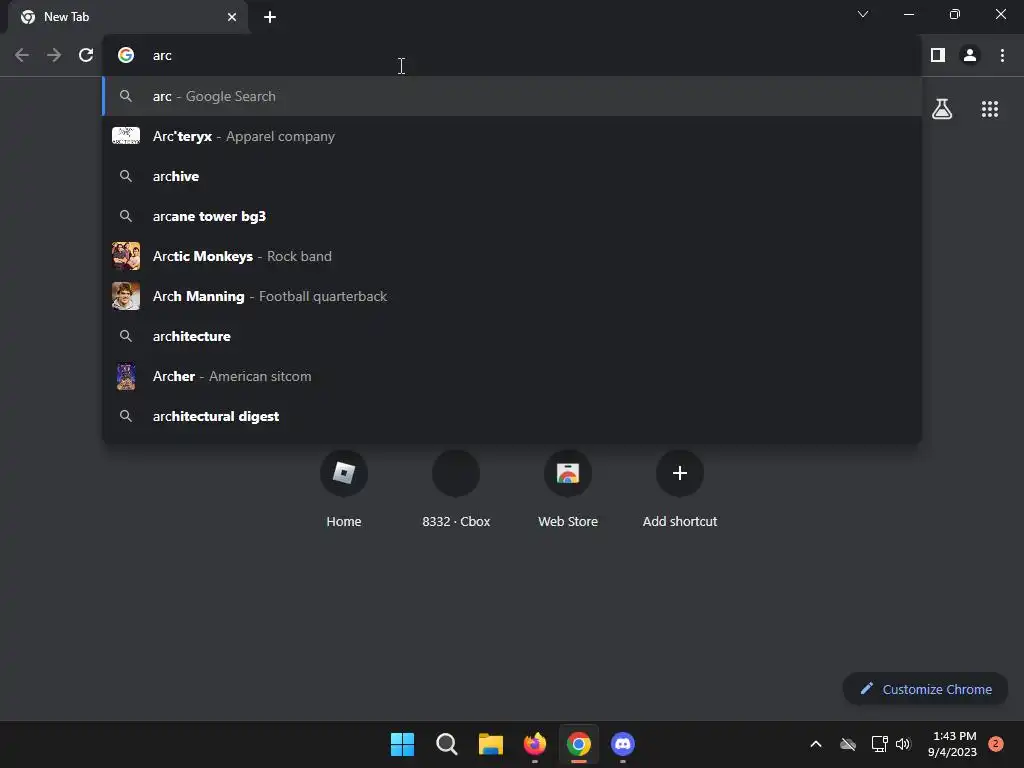Open the clock showing 1:43 PM

952,744
